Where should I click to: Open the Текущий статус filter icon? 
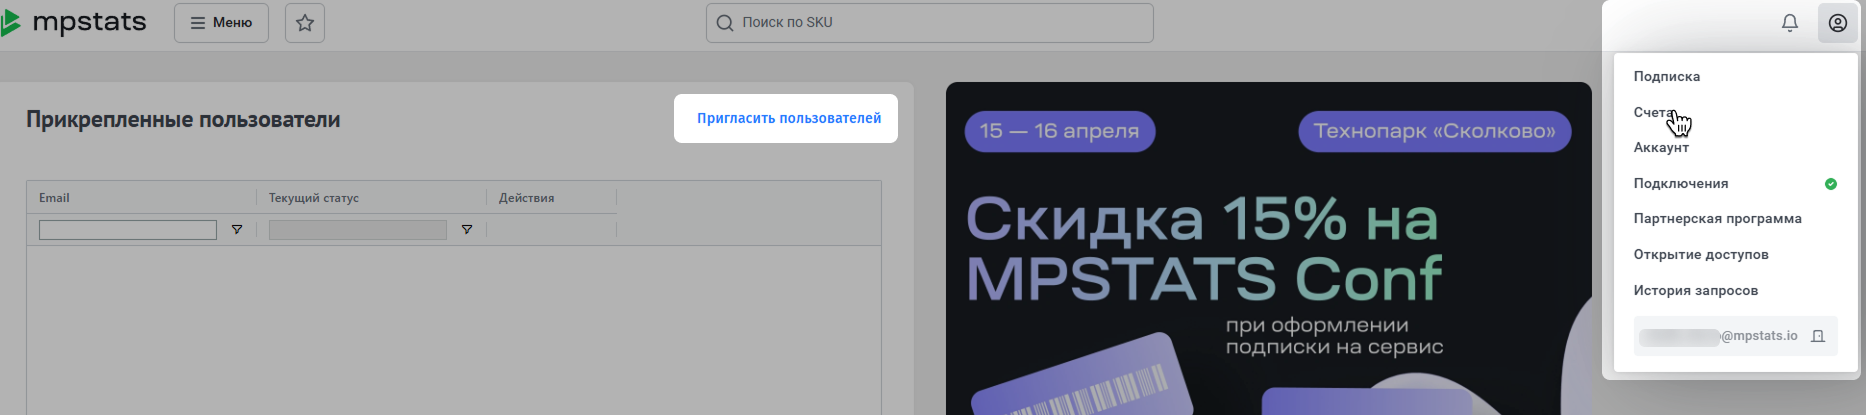tap(467, 230)
